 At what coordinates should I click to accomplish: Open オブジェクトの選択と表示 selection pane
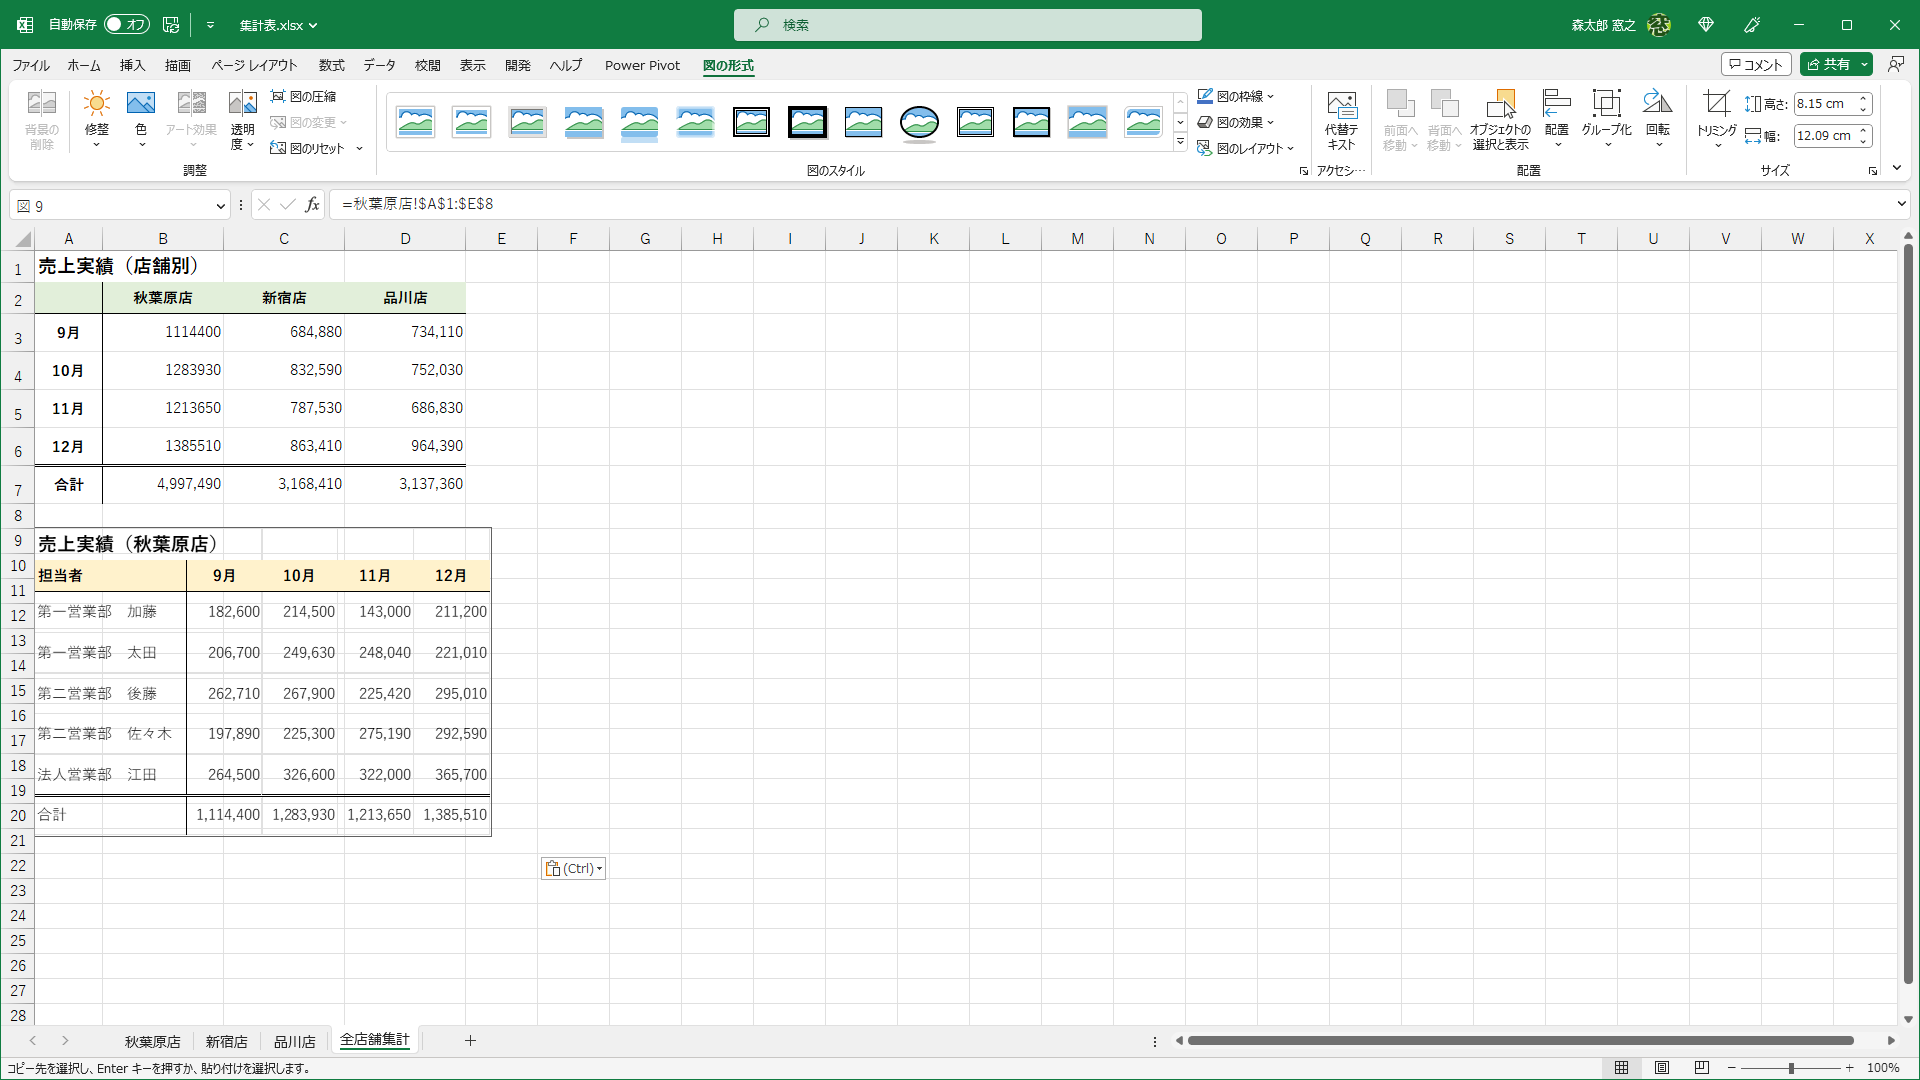tap(1500, 104)
